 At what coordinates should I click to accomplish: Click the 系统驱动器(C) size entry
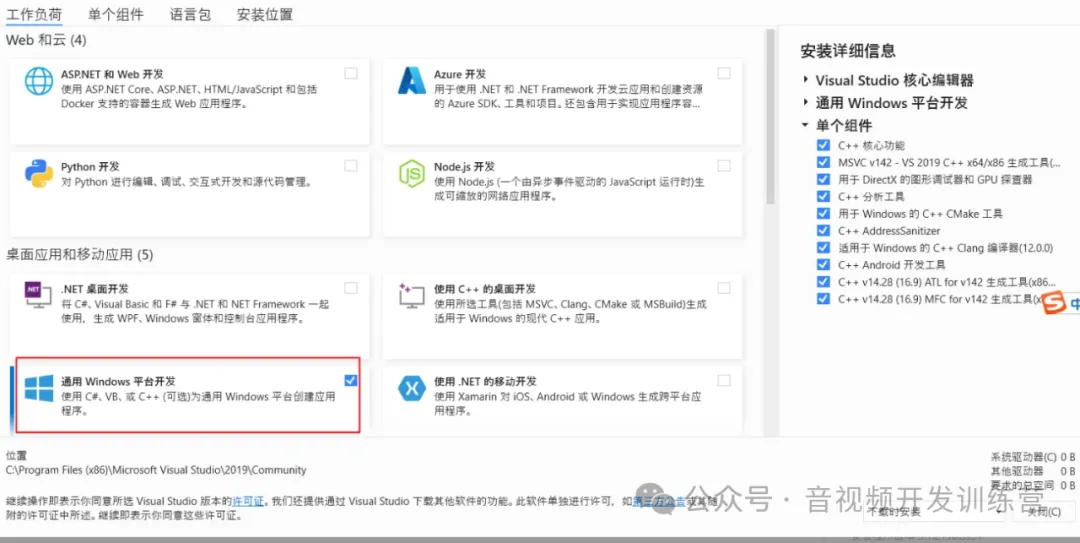point(1033,457)
